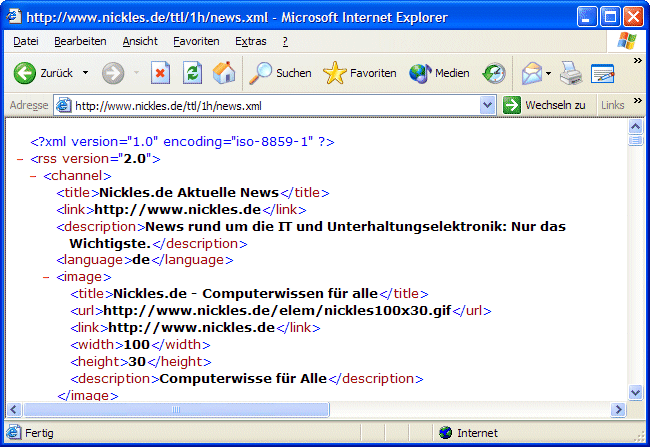The image size is (650, 447).
Task: Click the height value 30
Action: pyautogui.click(x=137, y=362)
